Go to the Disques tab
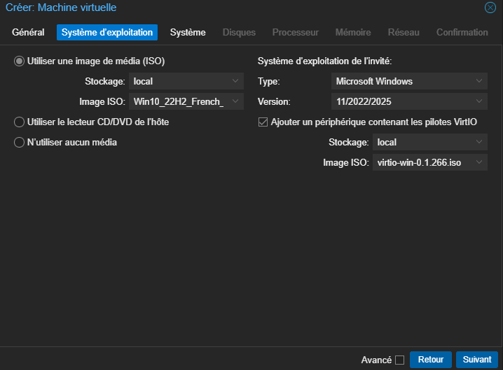This screenshot has width=503, height=370. (239, 32)
